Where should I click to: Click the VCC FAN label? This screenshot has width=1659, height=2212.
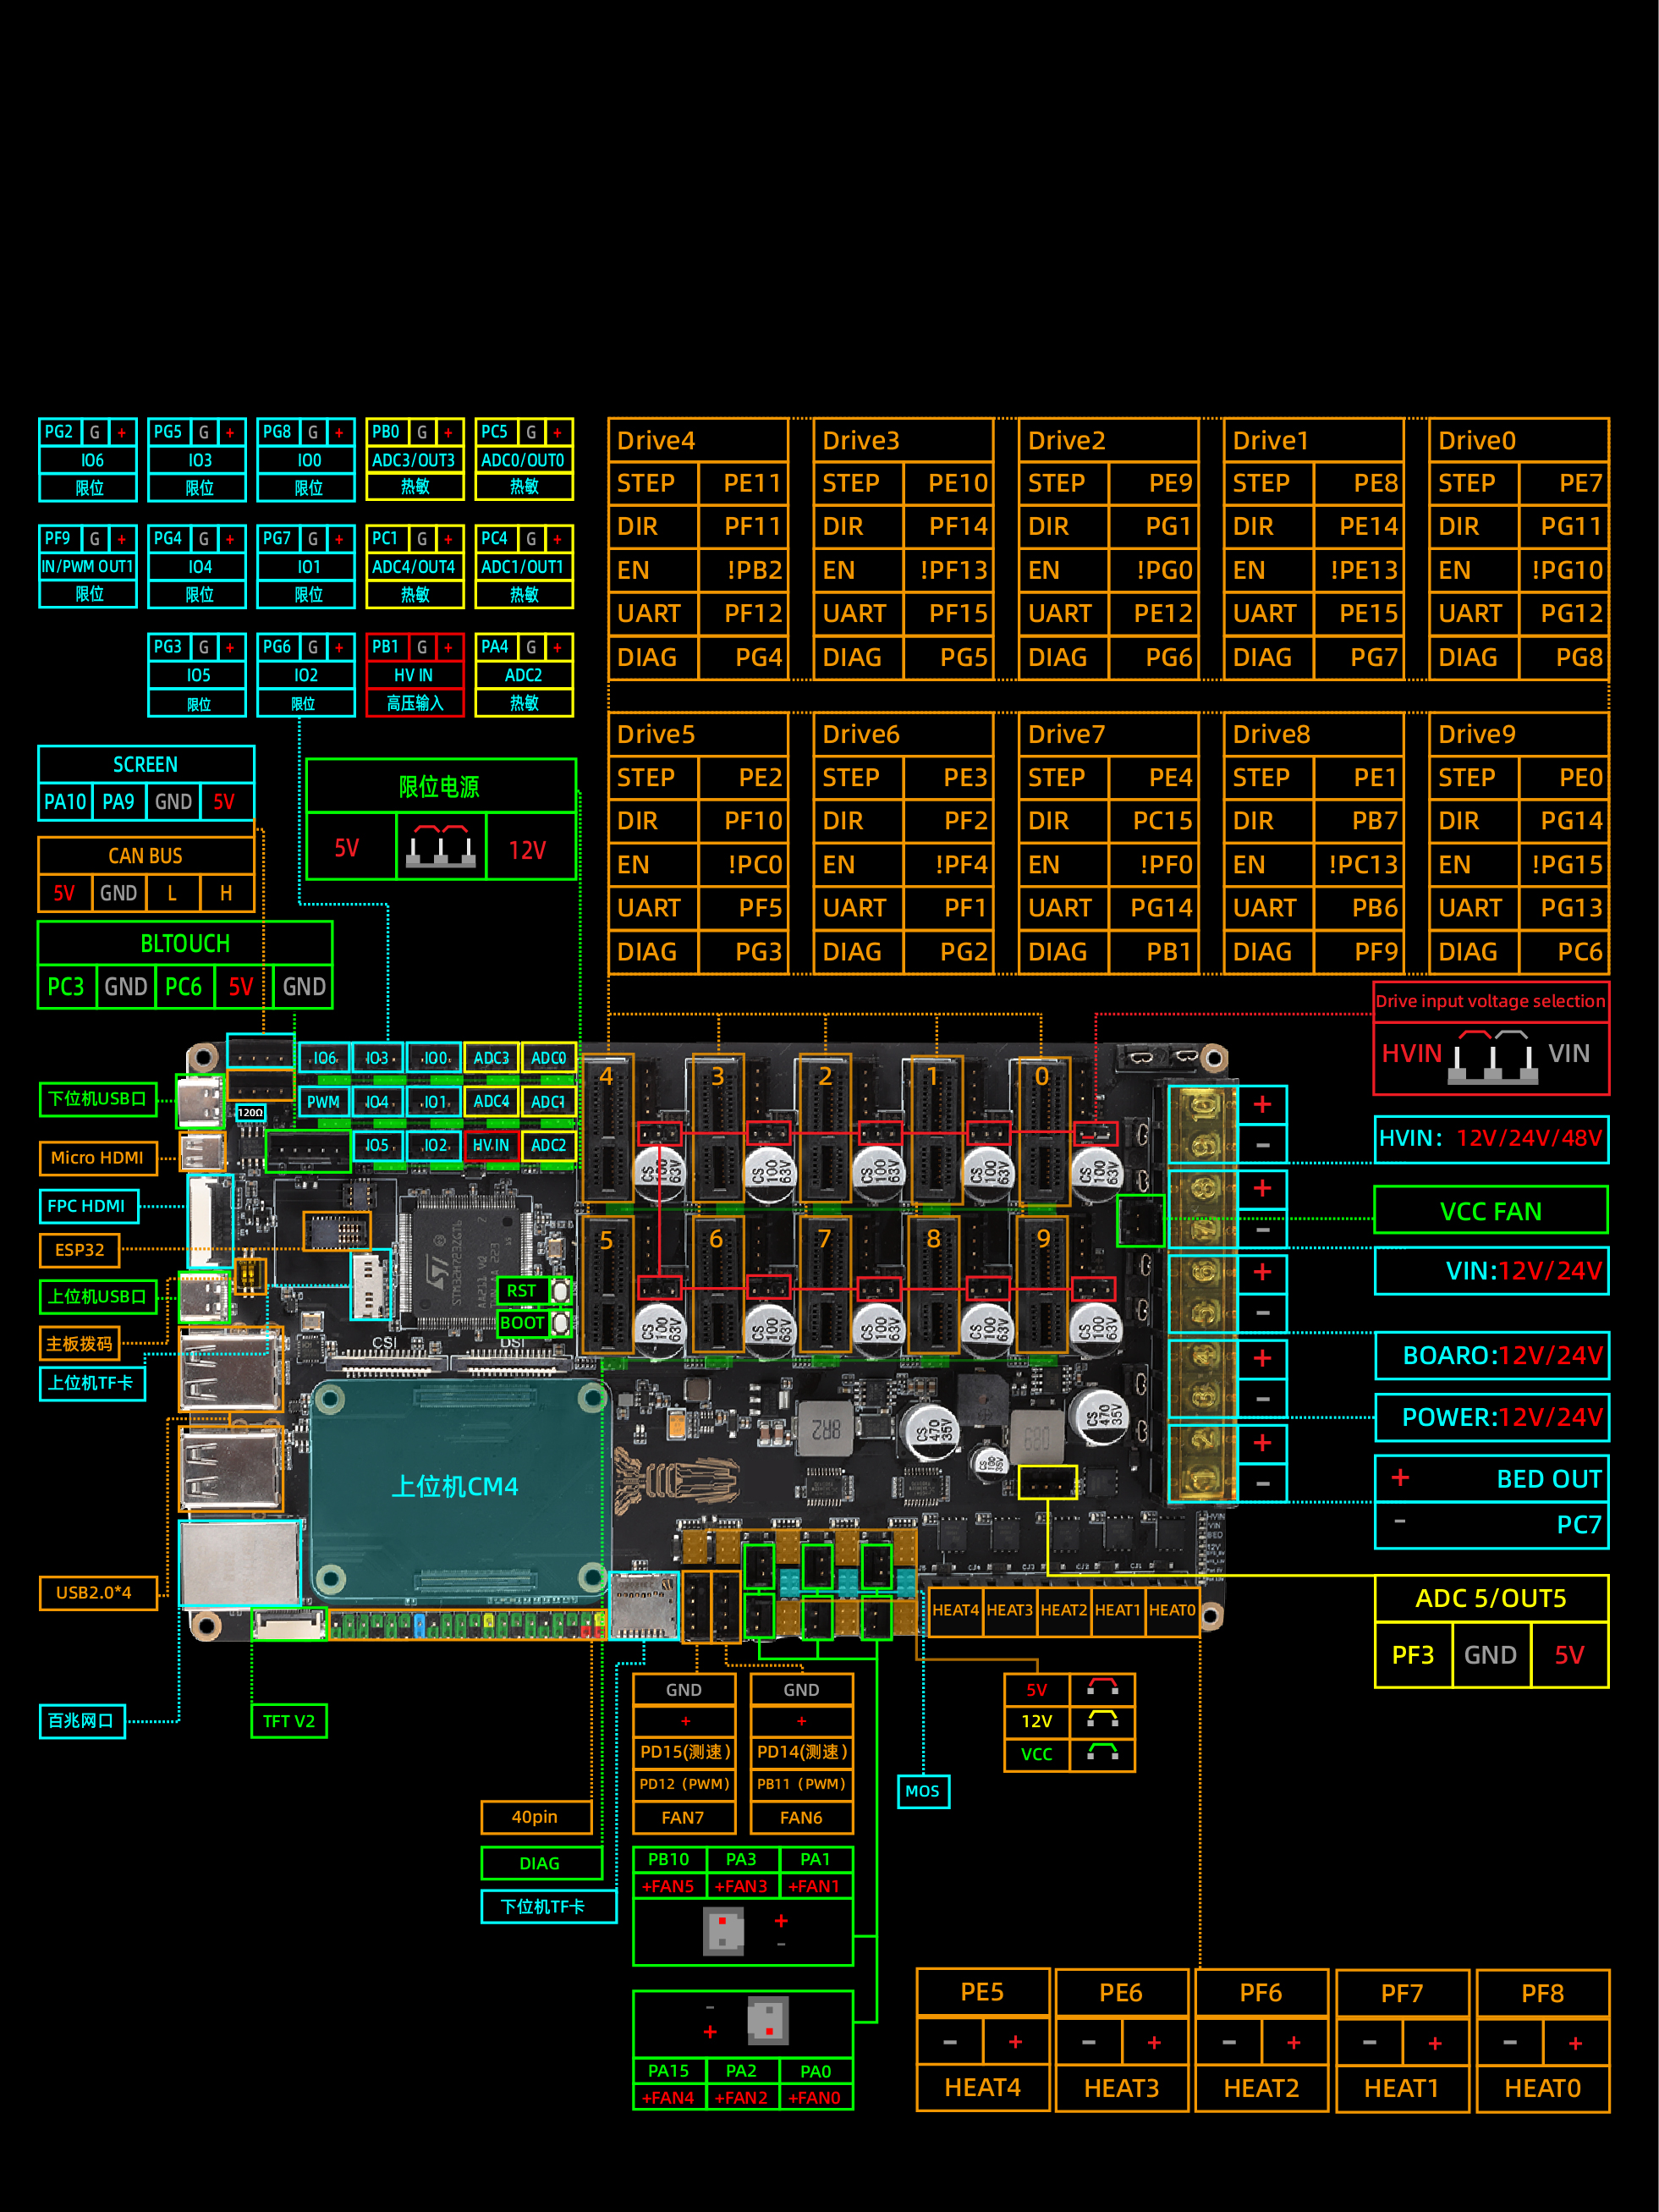pyautogui.click(x=1490, y=1211)
